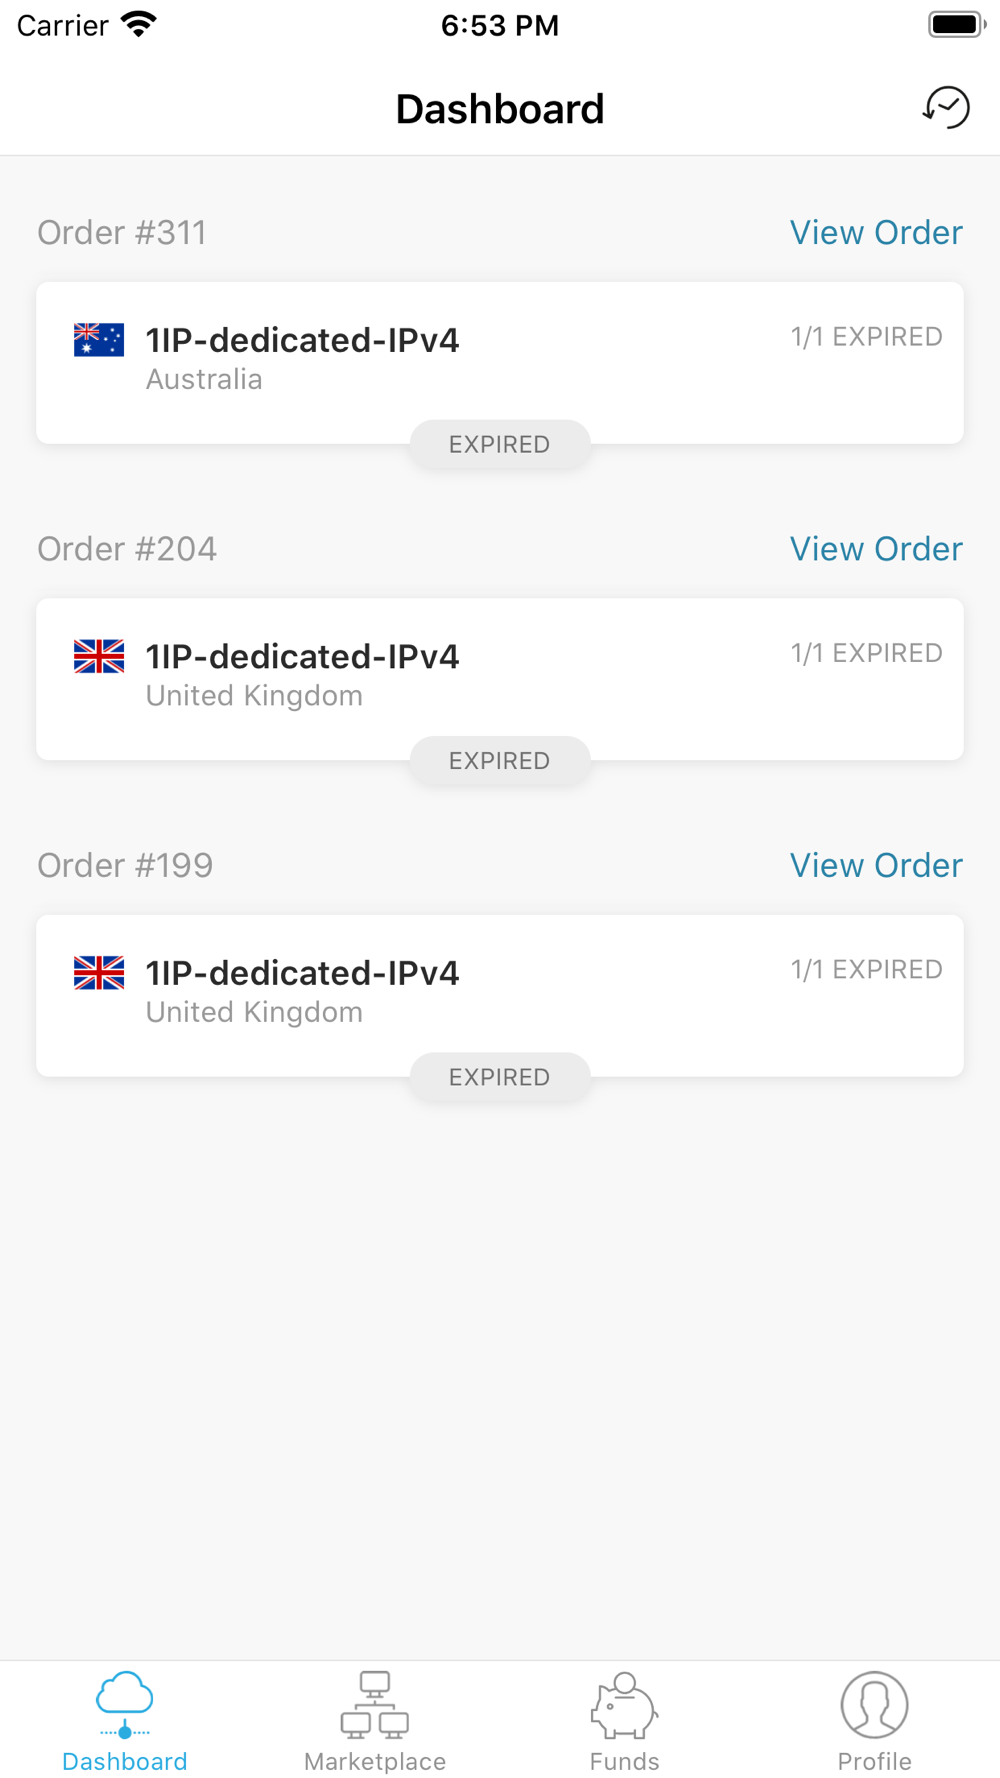This screenshot has width=1000, height=1778.
Task: Click the UK flag in Order #204
Action: (99, 656)
